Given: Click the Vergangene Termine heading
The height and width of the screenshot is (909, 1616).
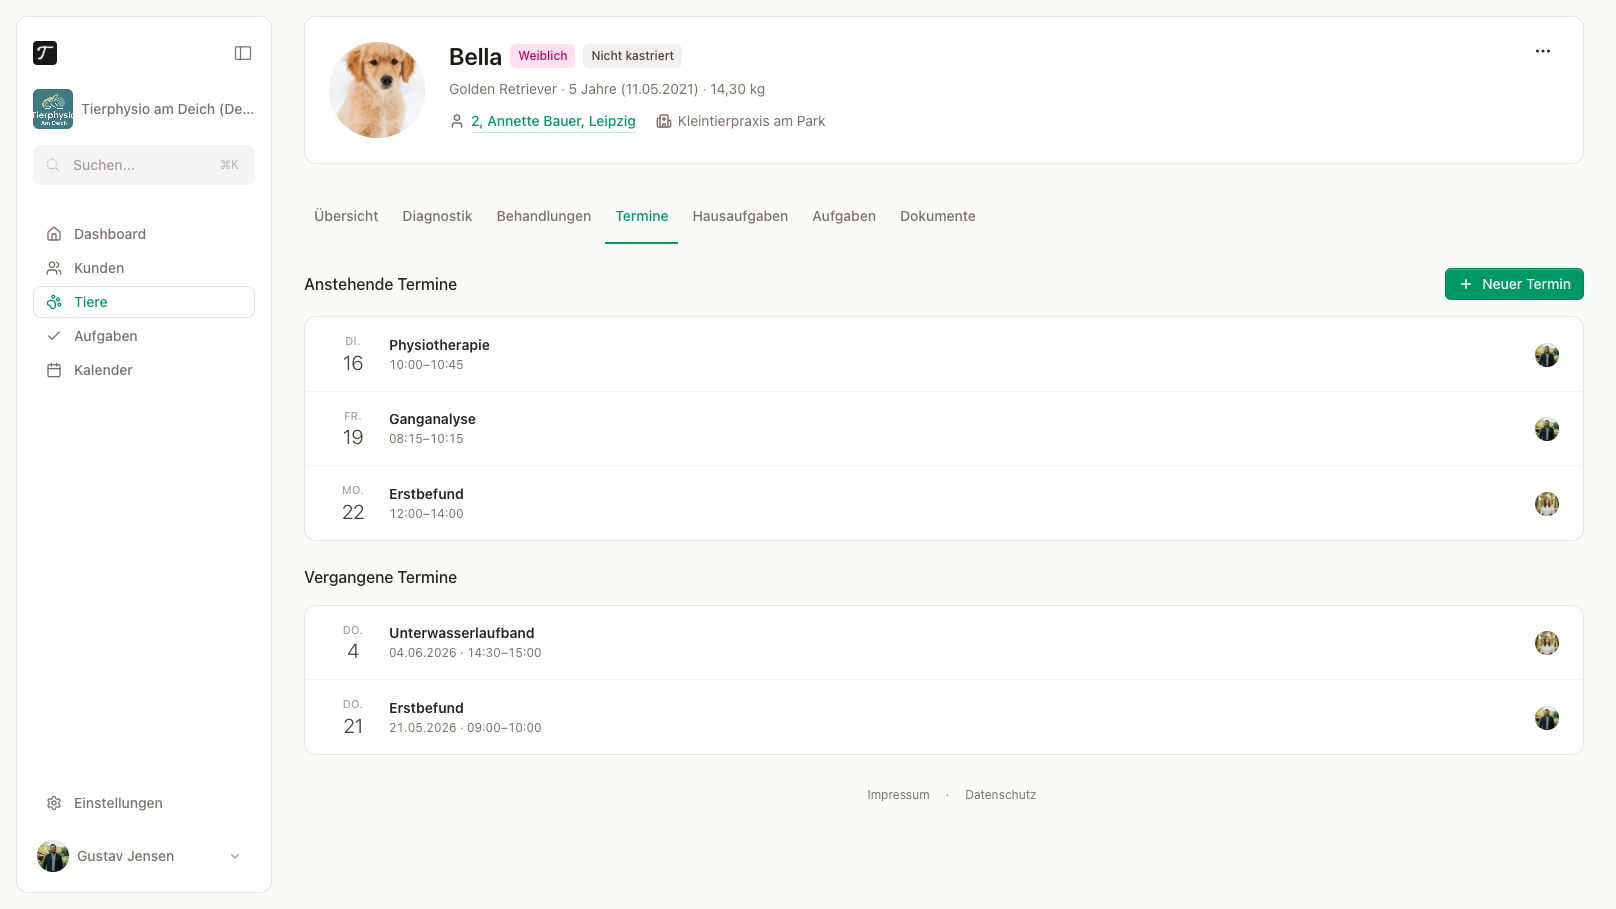Looking at the screenshot, I should (380, 577).
